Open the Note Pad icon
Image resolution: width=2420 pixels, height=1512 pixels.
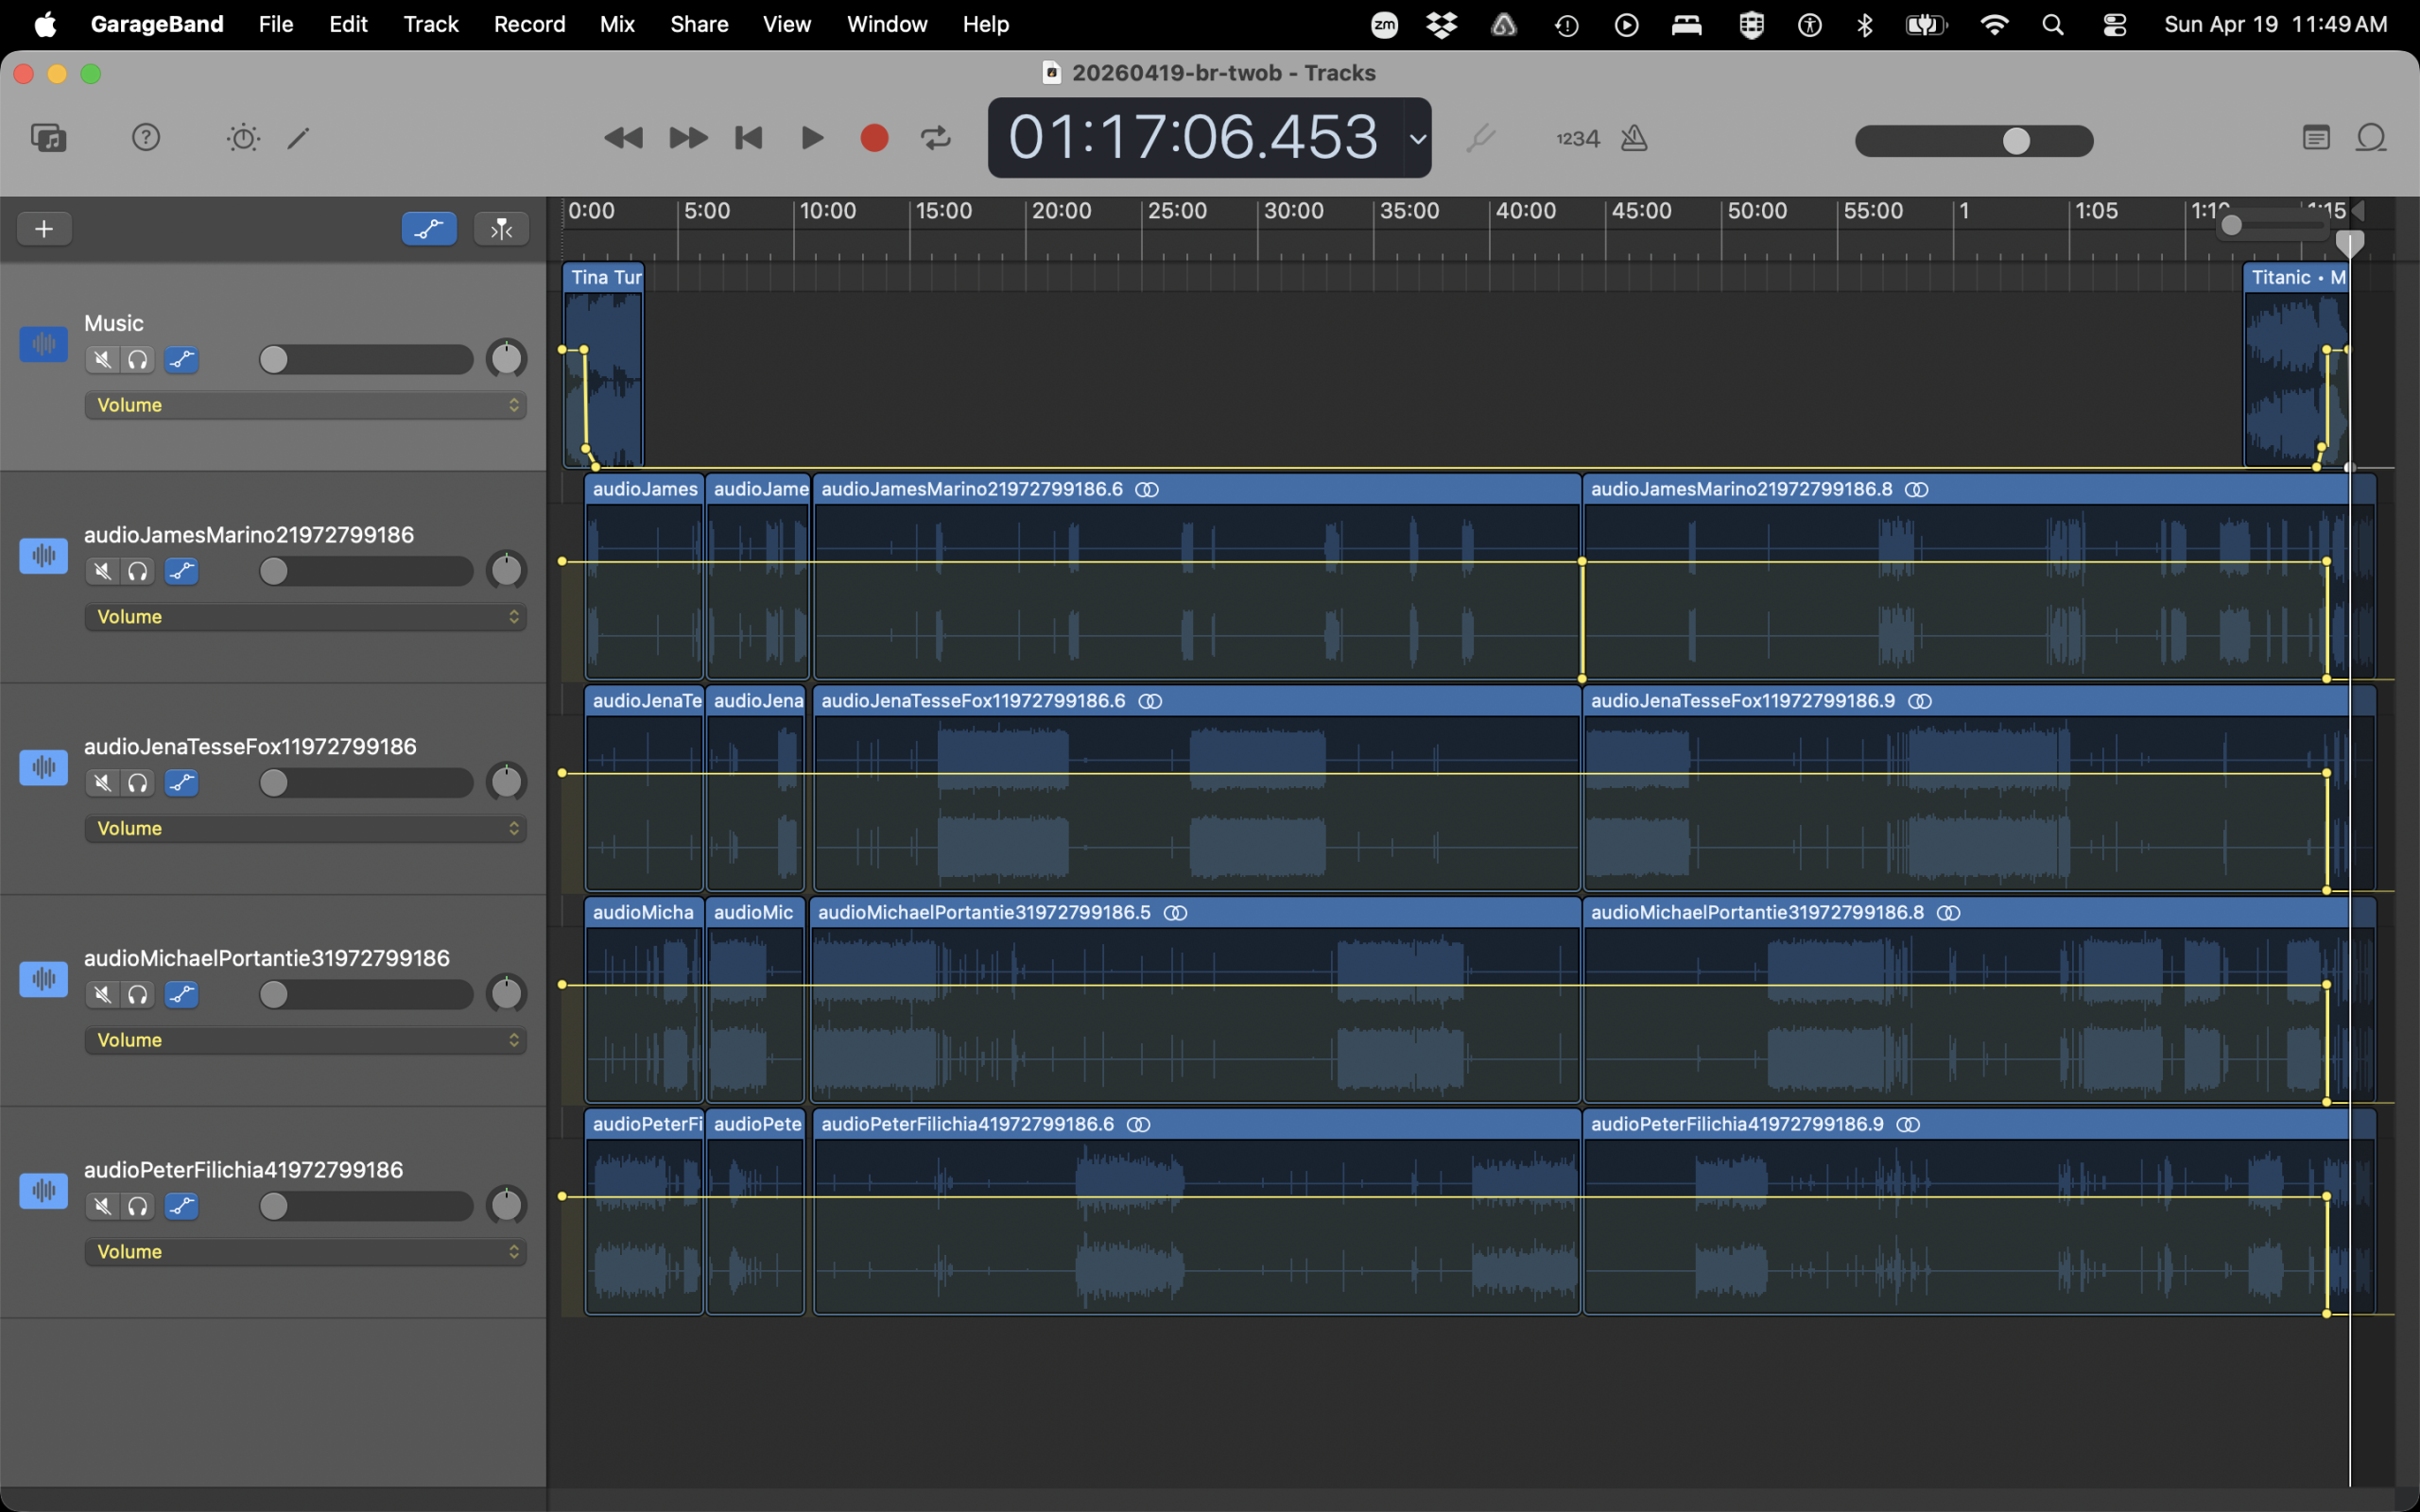(x=2316, y=138)
